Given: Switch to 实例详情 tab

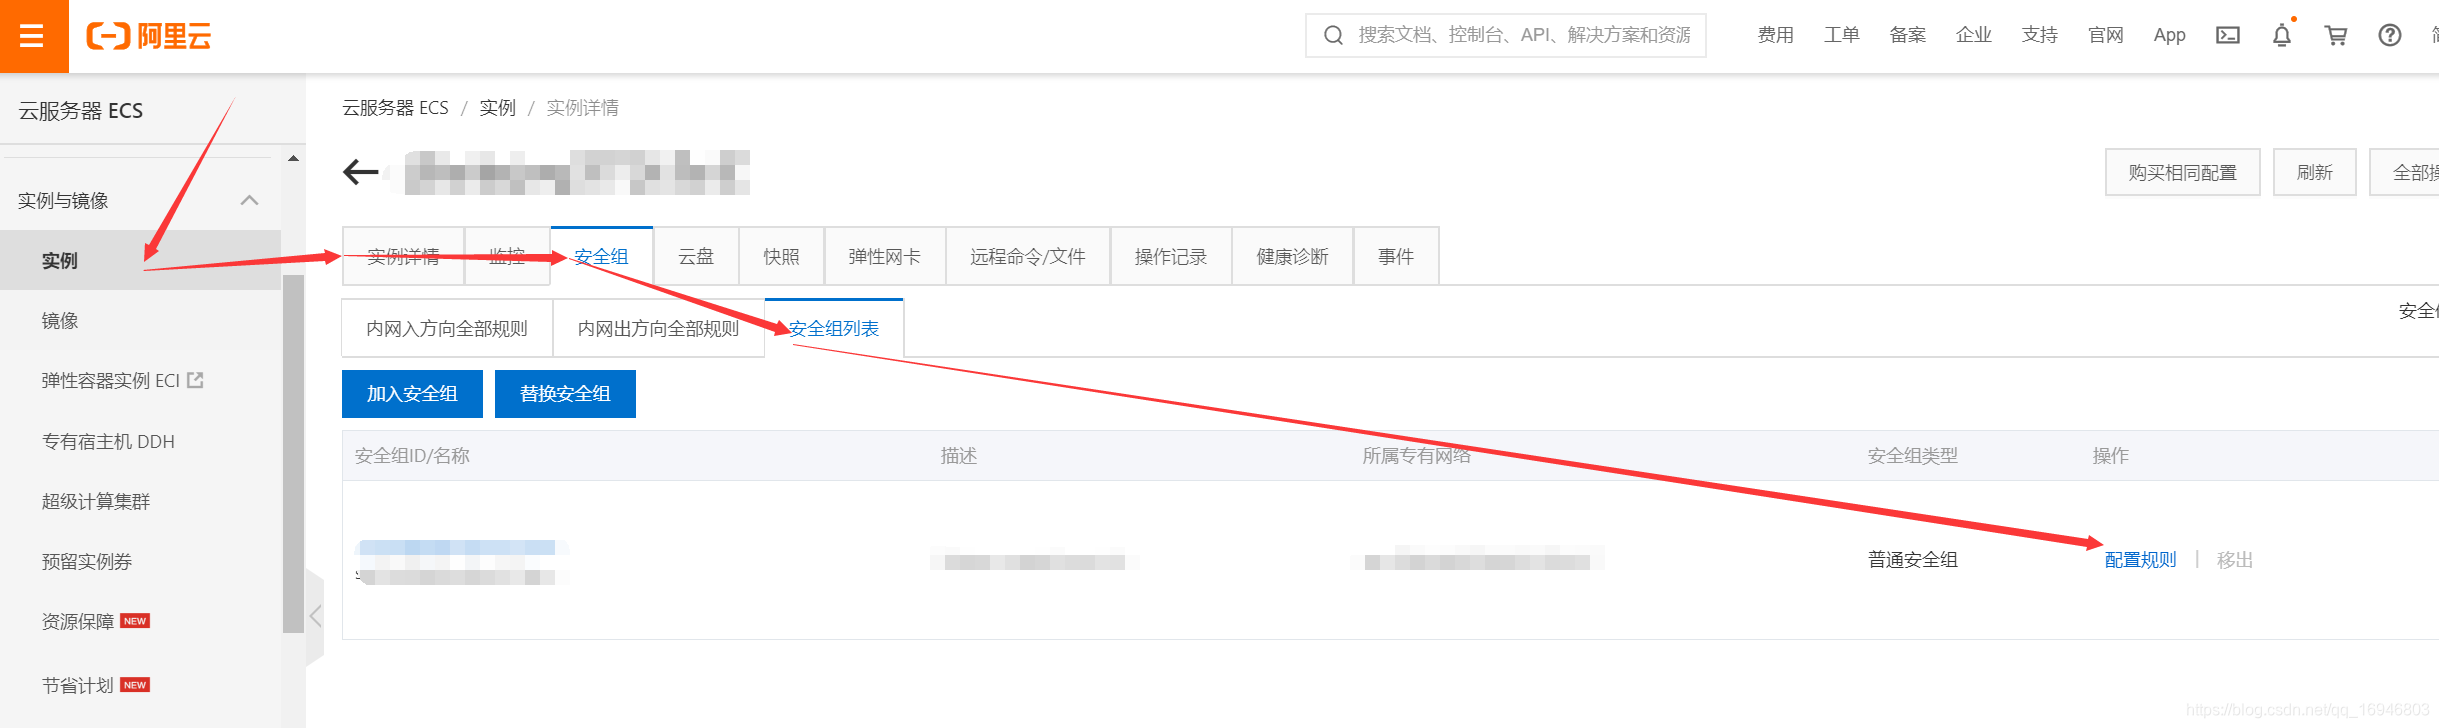Looking at the screenshot, I should point(403,256).
